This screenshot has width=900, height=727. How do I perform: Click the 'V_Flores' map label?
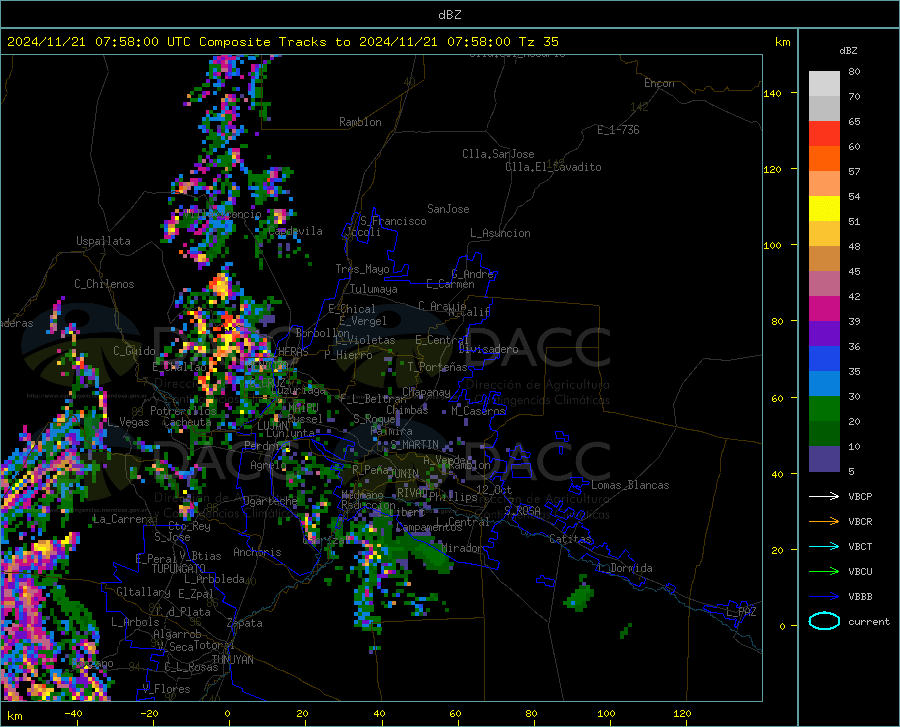coord(166,689)
